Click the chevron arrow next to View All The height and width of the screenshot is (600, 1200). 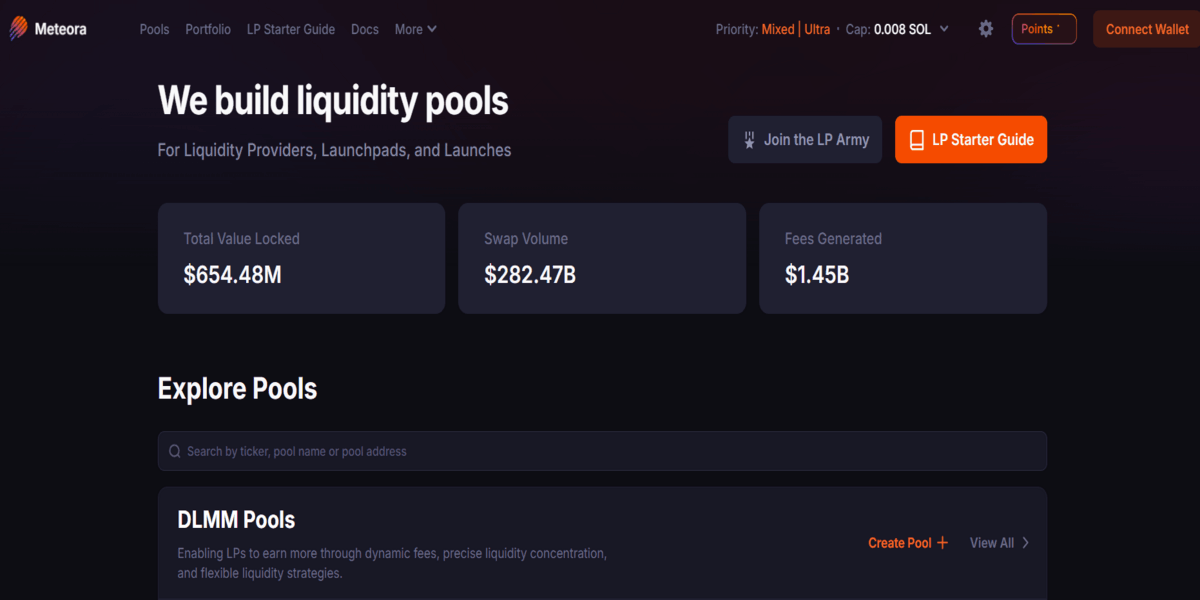pos(1026,543)
